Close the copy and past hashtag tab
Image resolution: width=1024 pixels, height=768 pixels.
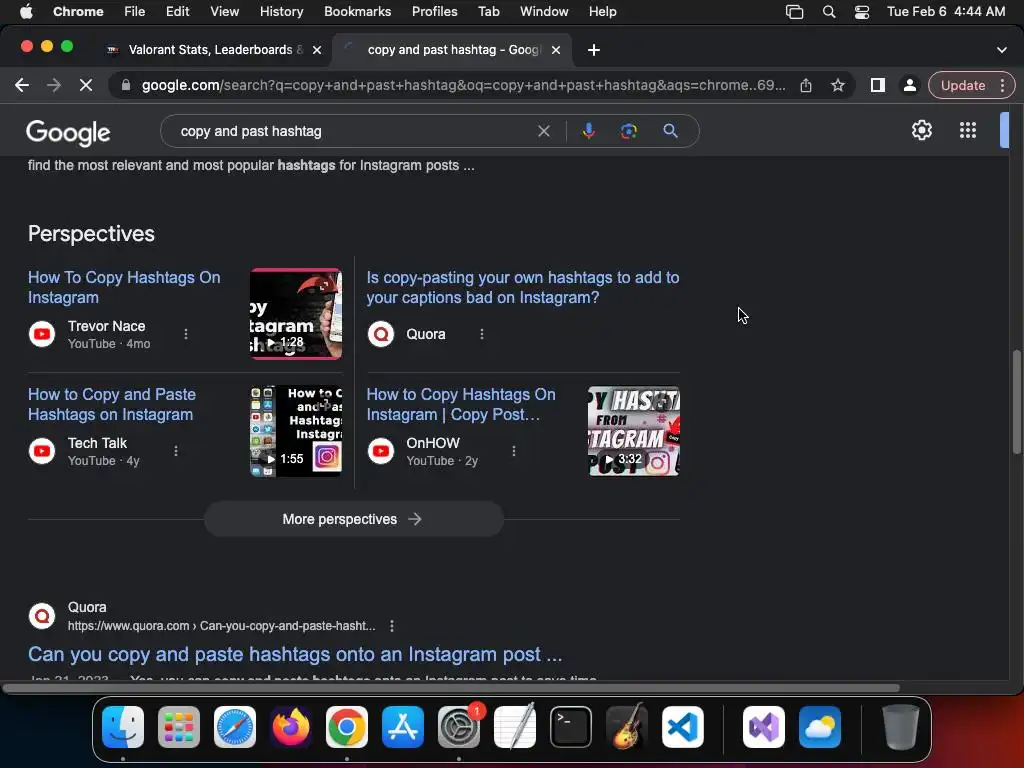(x=556, y=50)
